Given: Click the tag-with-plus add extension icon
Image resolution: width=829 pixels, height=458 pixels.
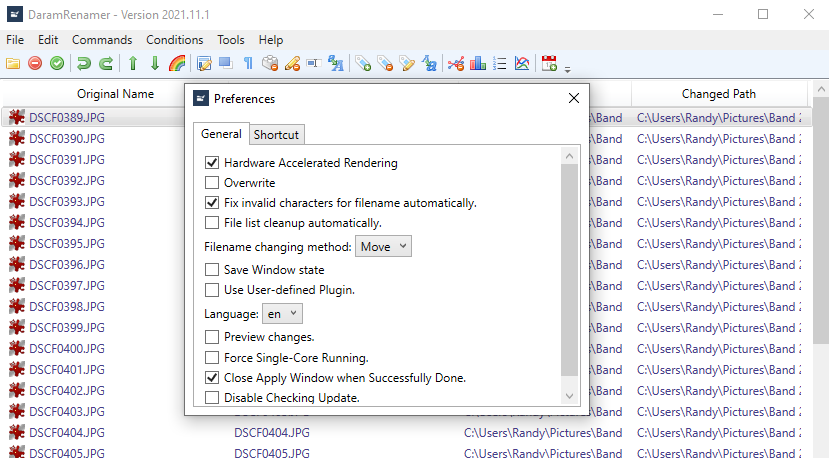Looking at the screenshot, I should [363, 64].
